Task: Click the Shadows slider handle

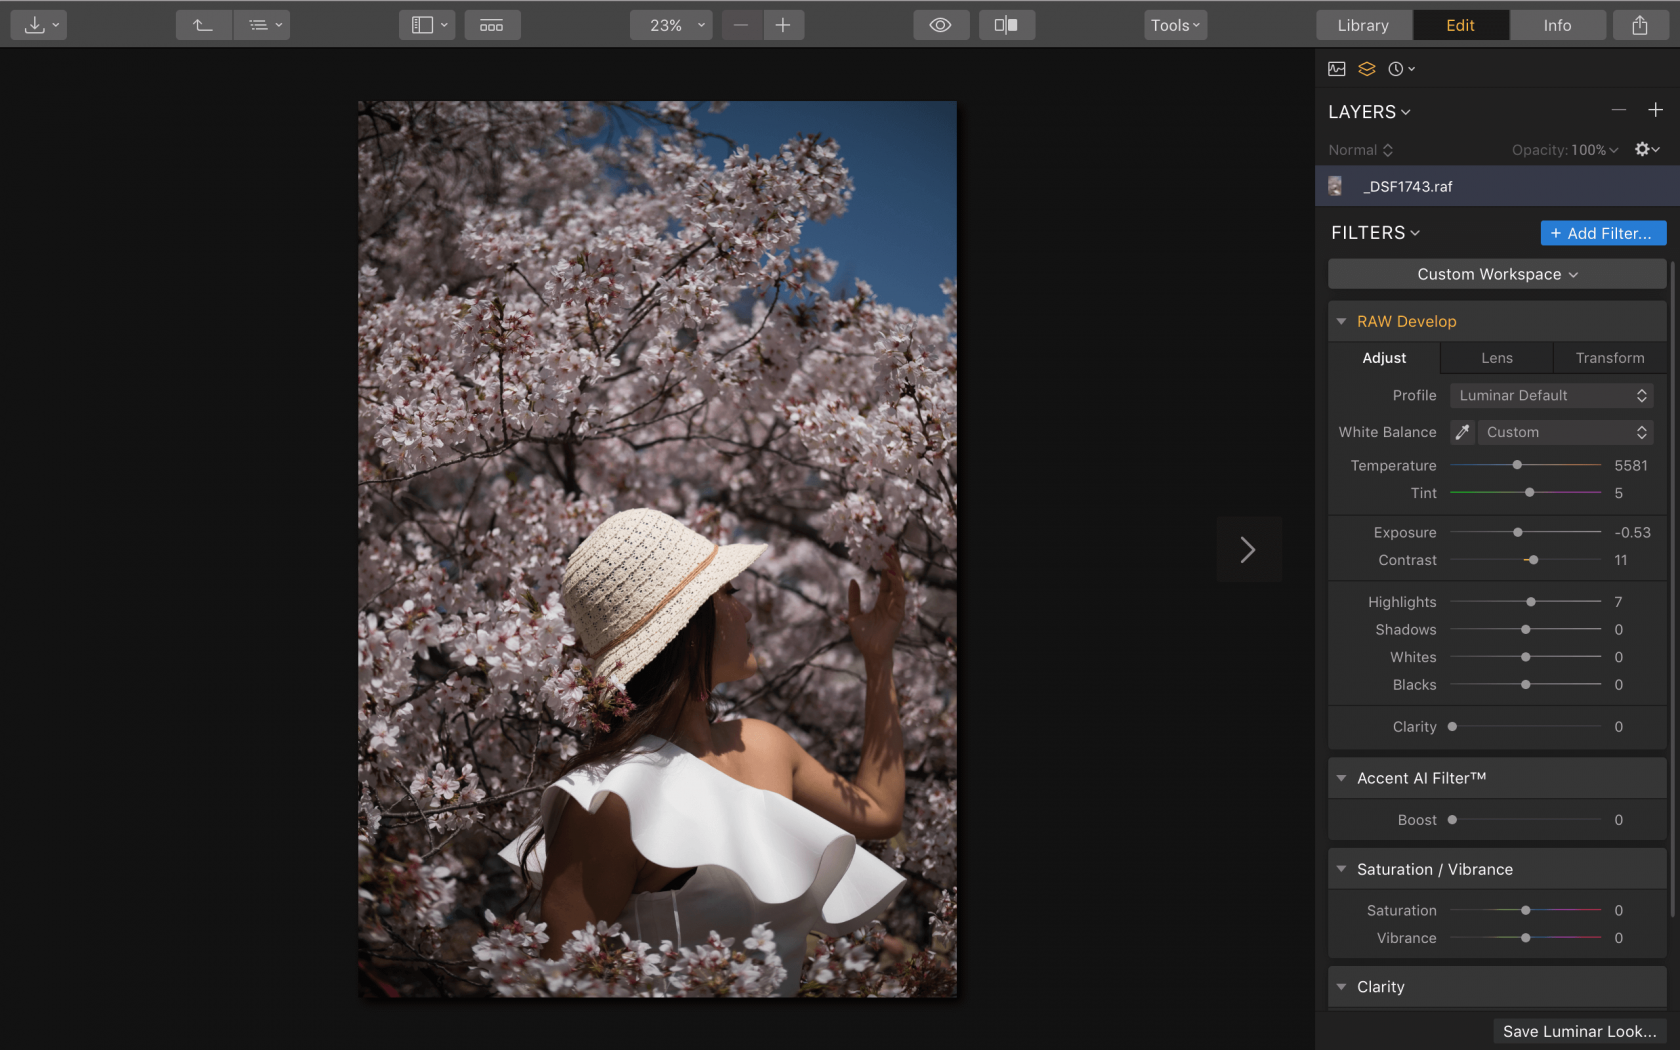Action: [1526, 630]
